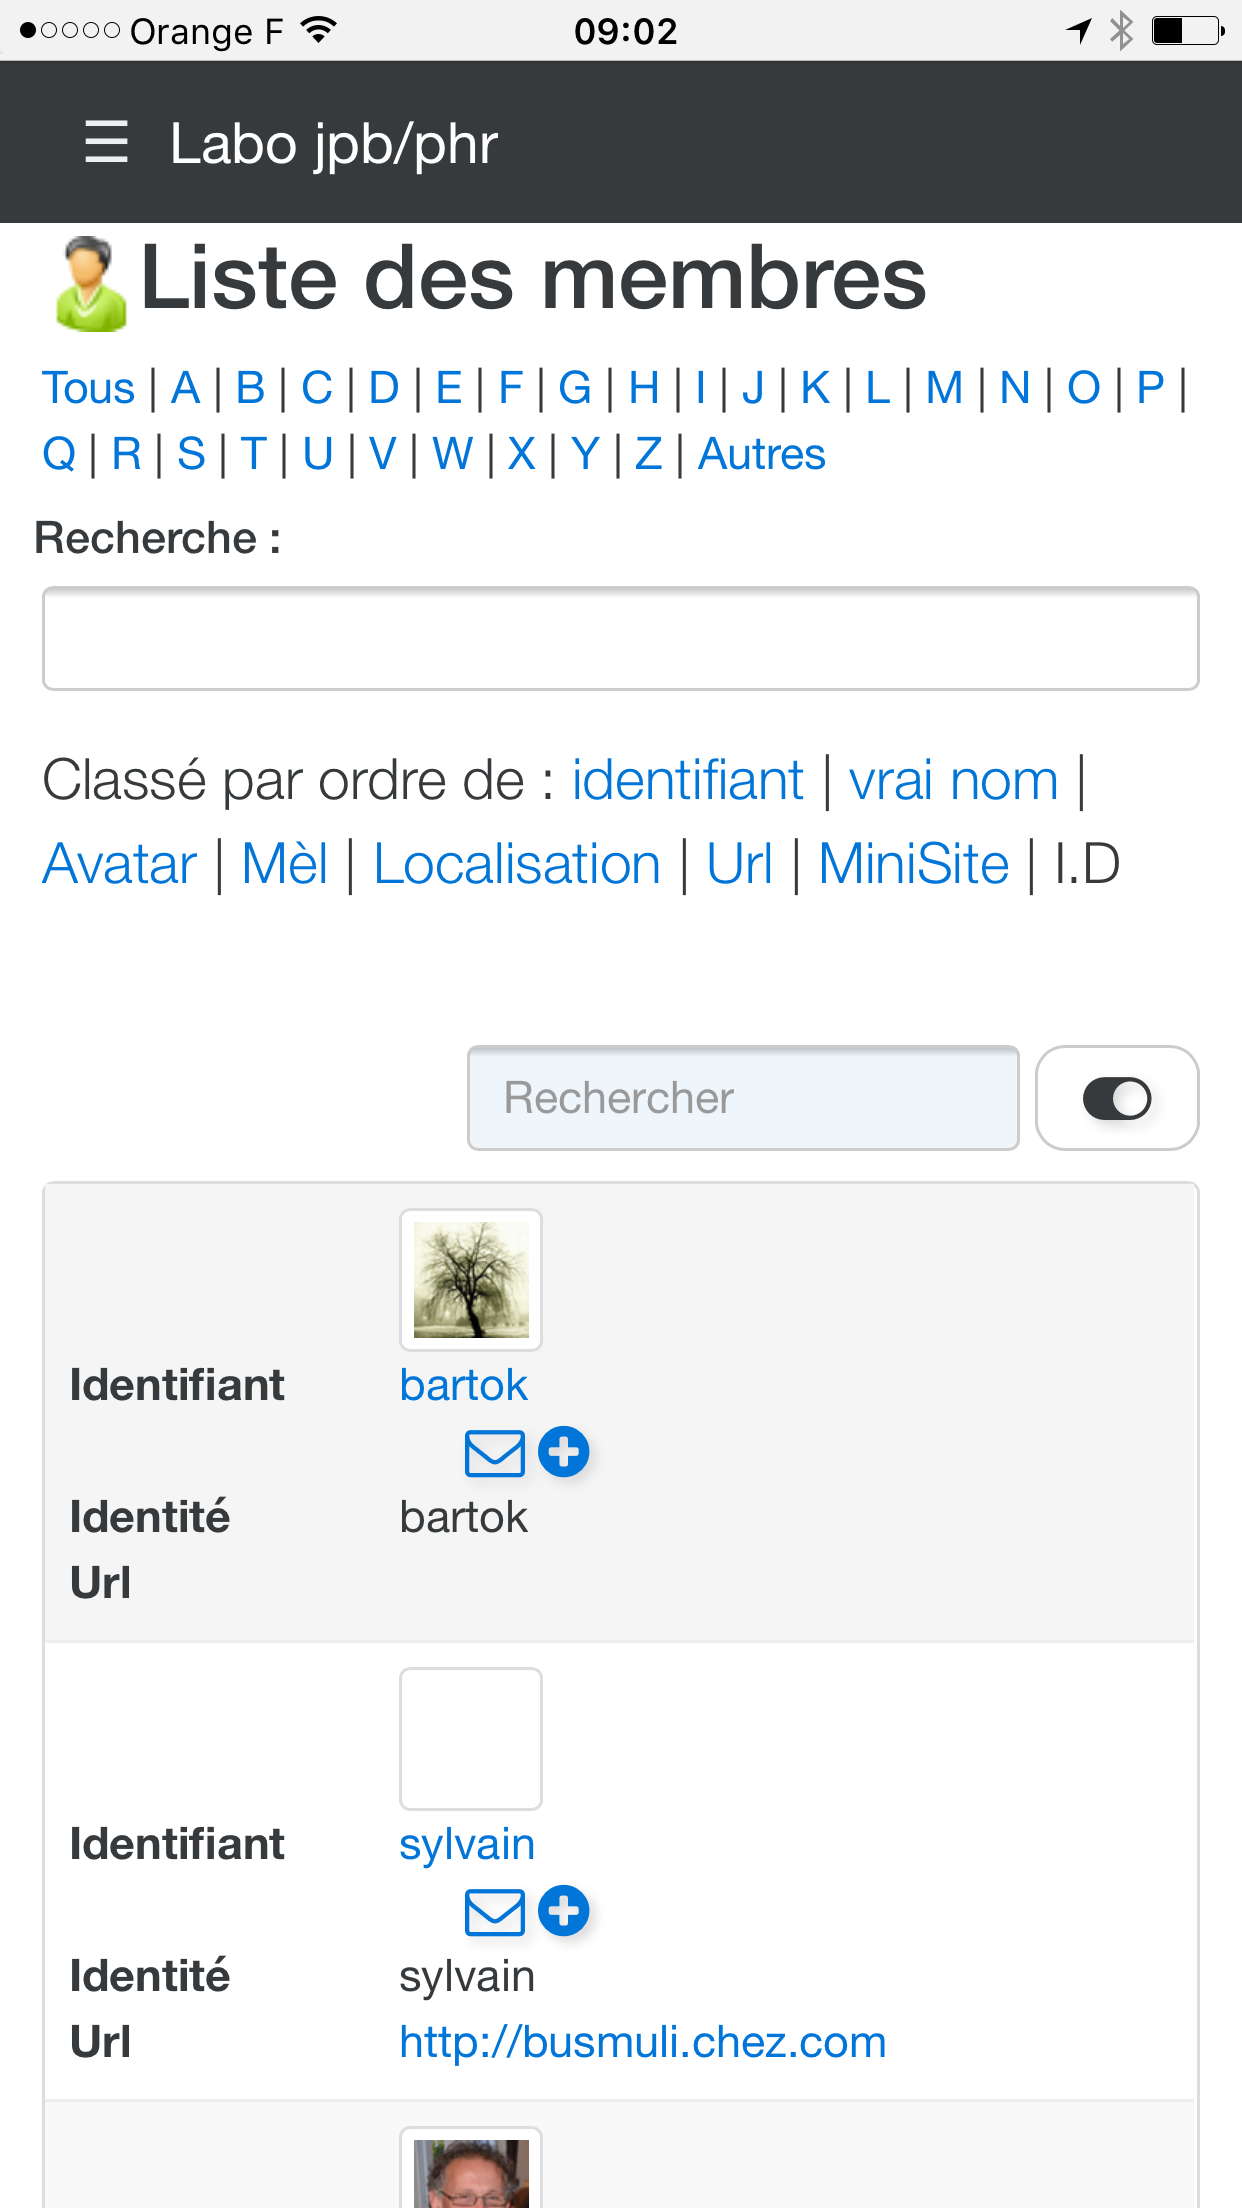Screen dimensions: 1242x2208
Task: Tap the Bluetooth icon in status bar
Action: click(x=1122, y=31)
